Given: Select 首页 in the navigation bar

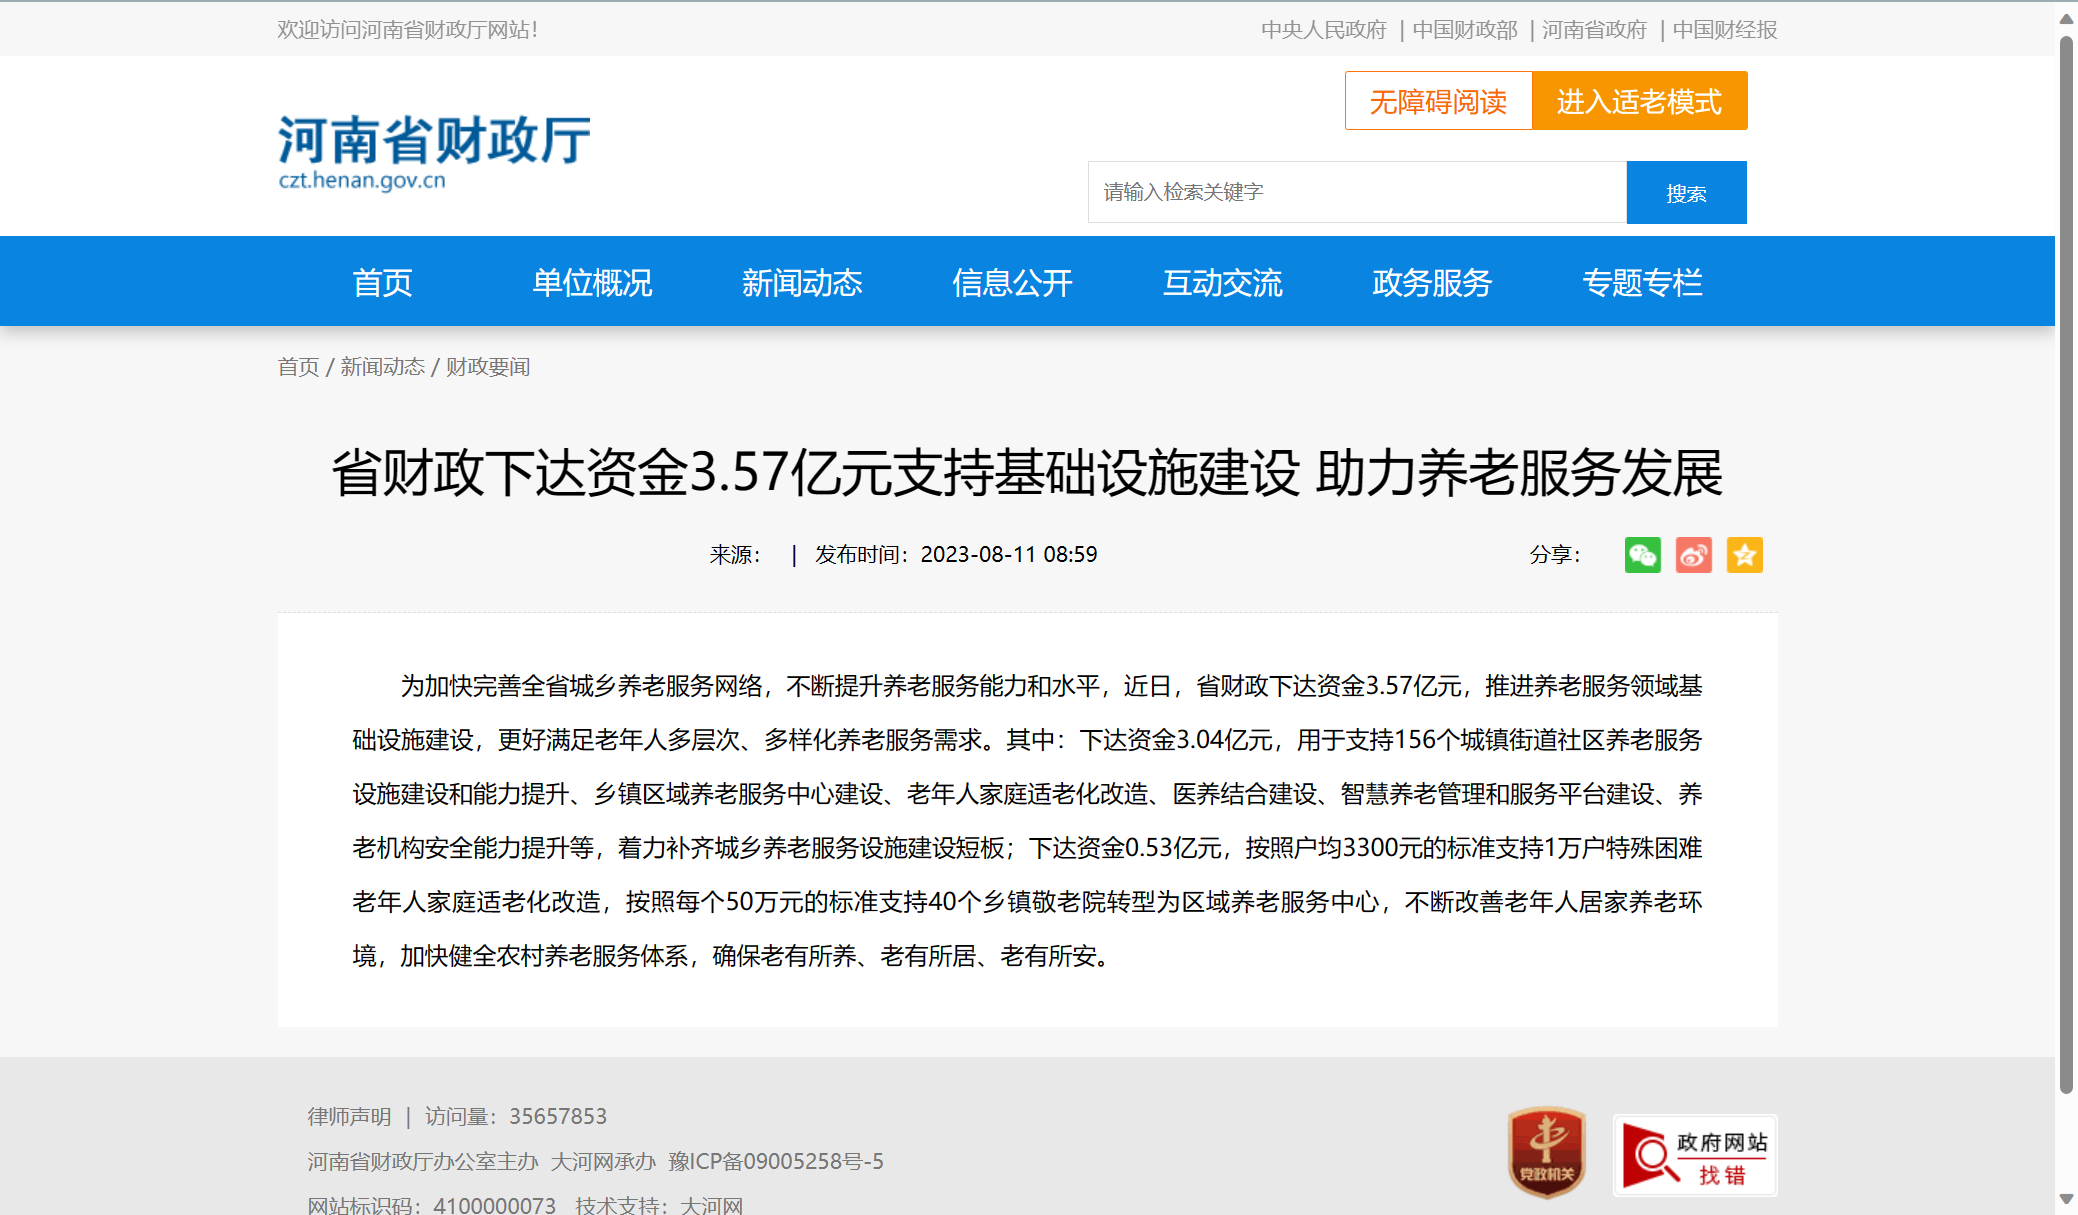Looking at the screenshot, I should point(382,283).
